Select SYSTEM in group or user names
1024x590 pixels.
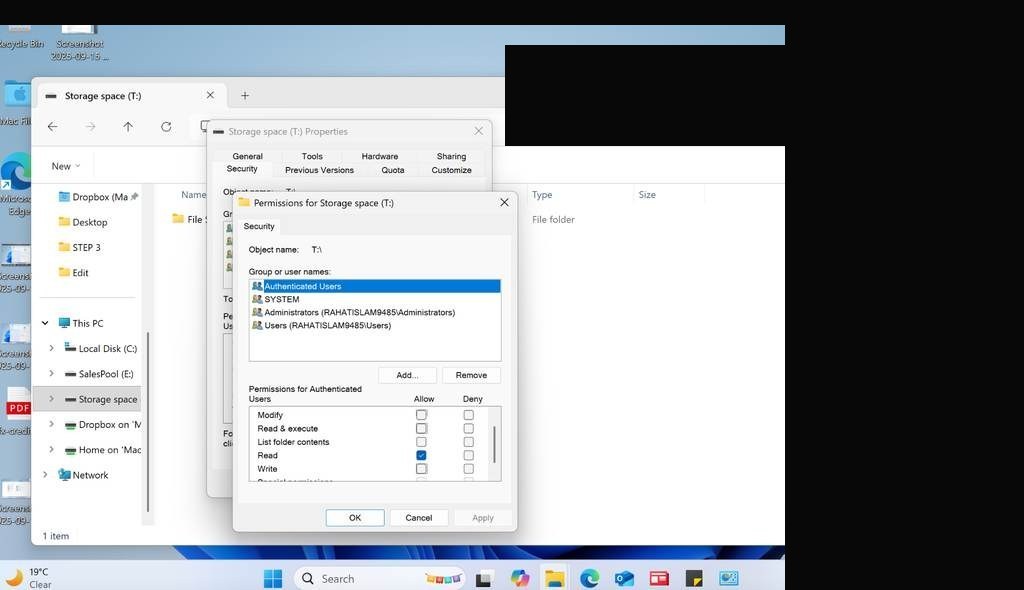374,299
